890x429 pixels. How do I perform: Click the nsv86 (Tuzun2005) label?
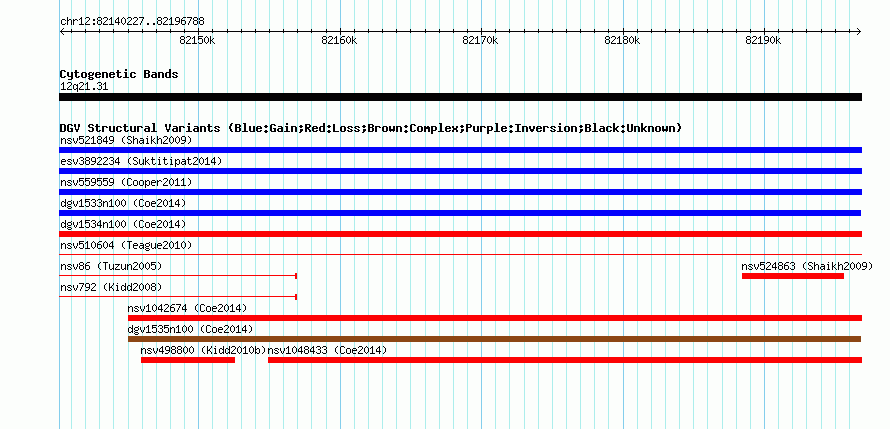(111, 266)
